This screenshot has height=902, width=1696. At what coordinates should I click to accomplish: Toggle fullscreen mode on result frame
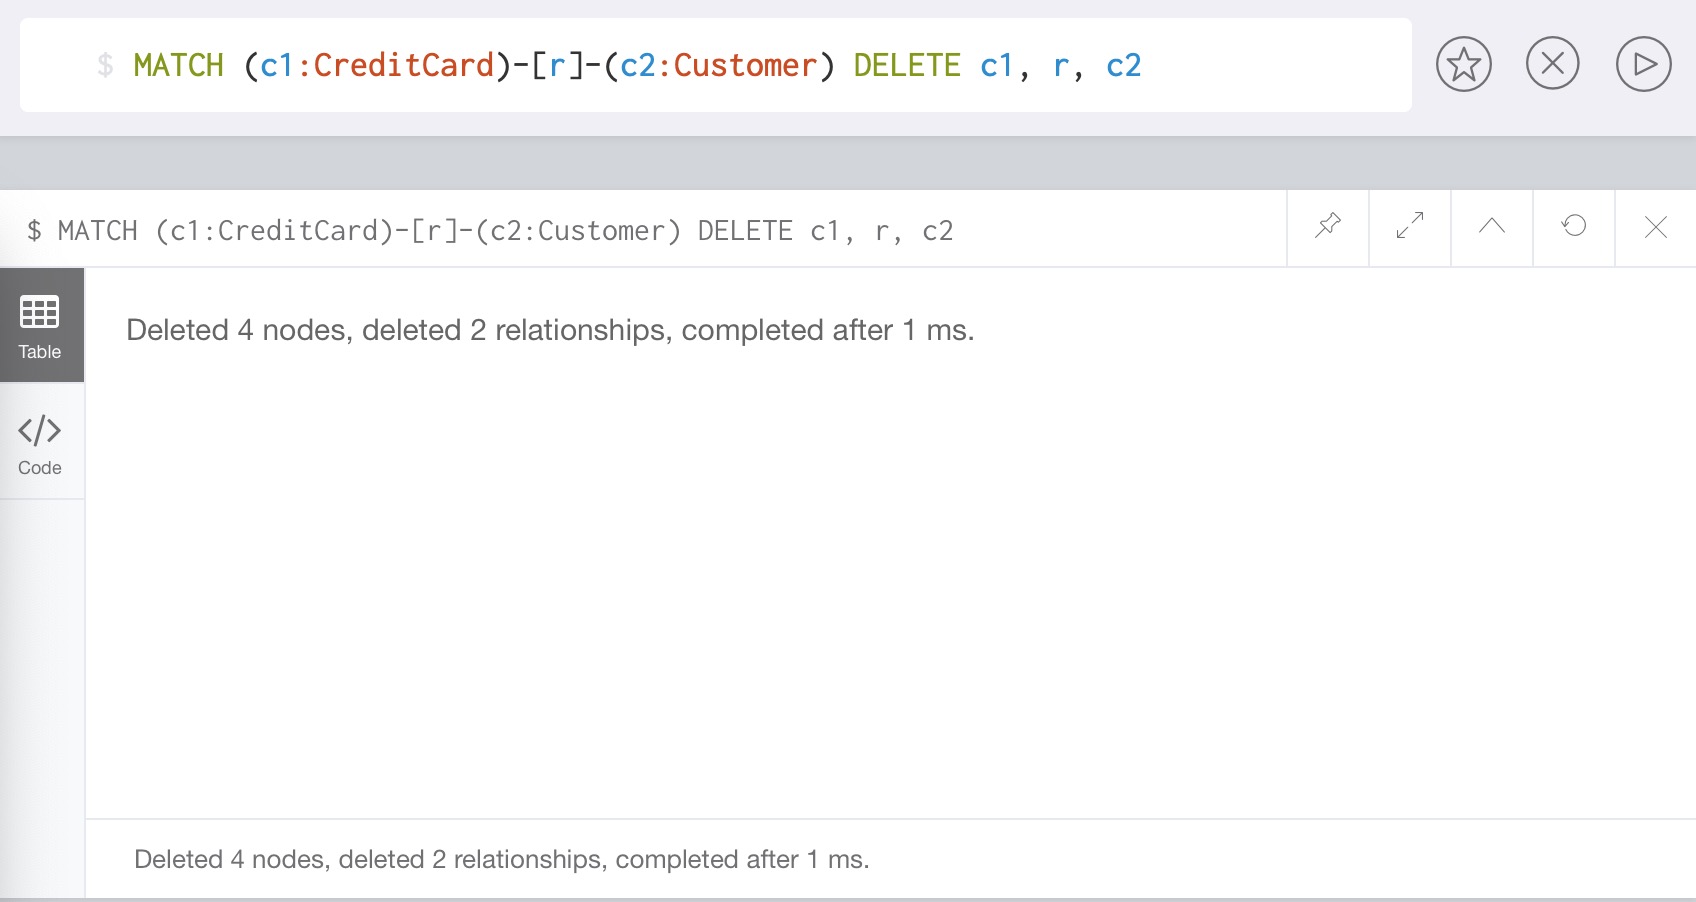(1409, 227)
